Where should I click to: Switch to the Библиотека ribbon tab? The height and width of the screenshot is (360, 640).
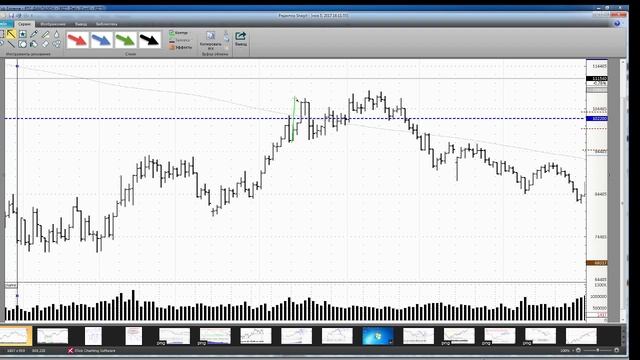click(x=107, y=24)
